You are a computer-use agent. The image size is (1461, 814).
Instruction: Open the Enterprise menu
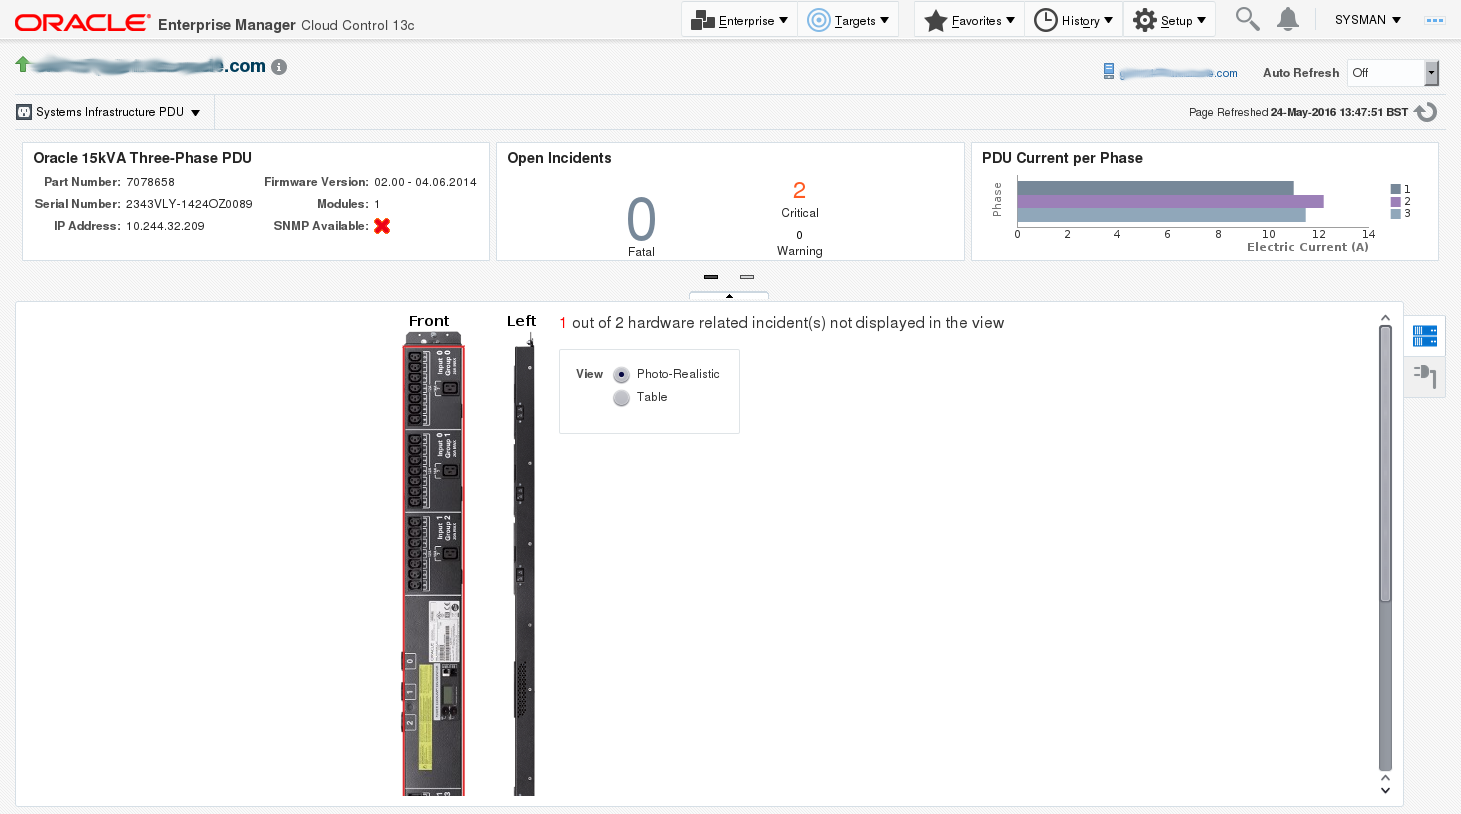coord(739,20)
